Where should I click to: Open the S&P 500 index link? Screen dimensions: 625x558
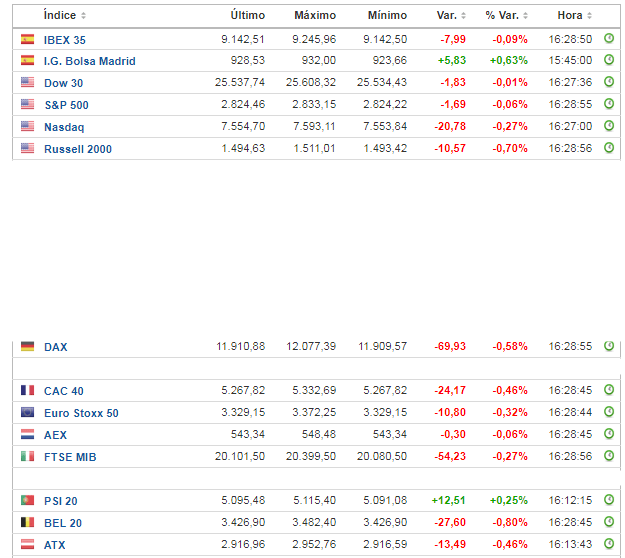click(66, 105)
